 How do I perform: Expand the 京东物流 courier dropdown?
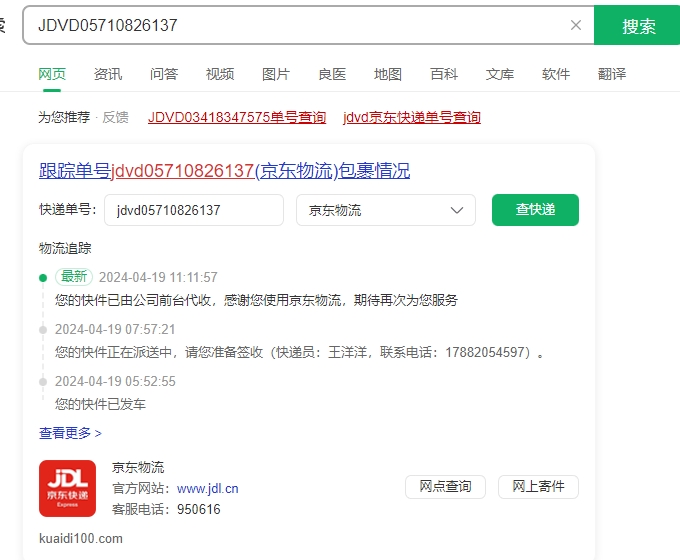(x=386, y=210)
